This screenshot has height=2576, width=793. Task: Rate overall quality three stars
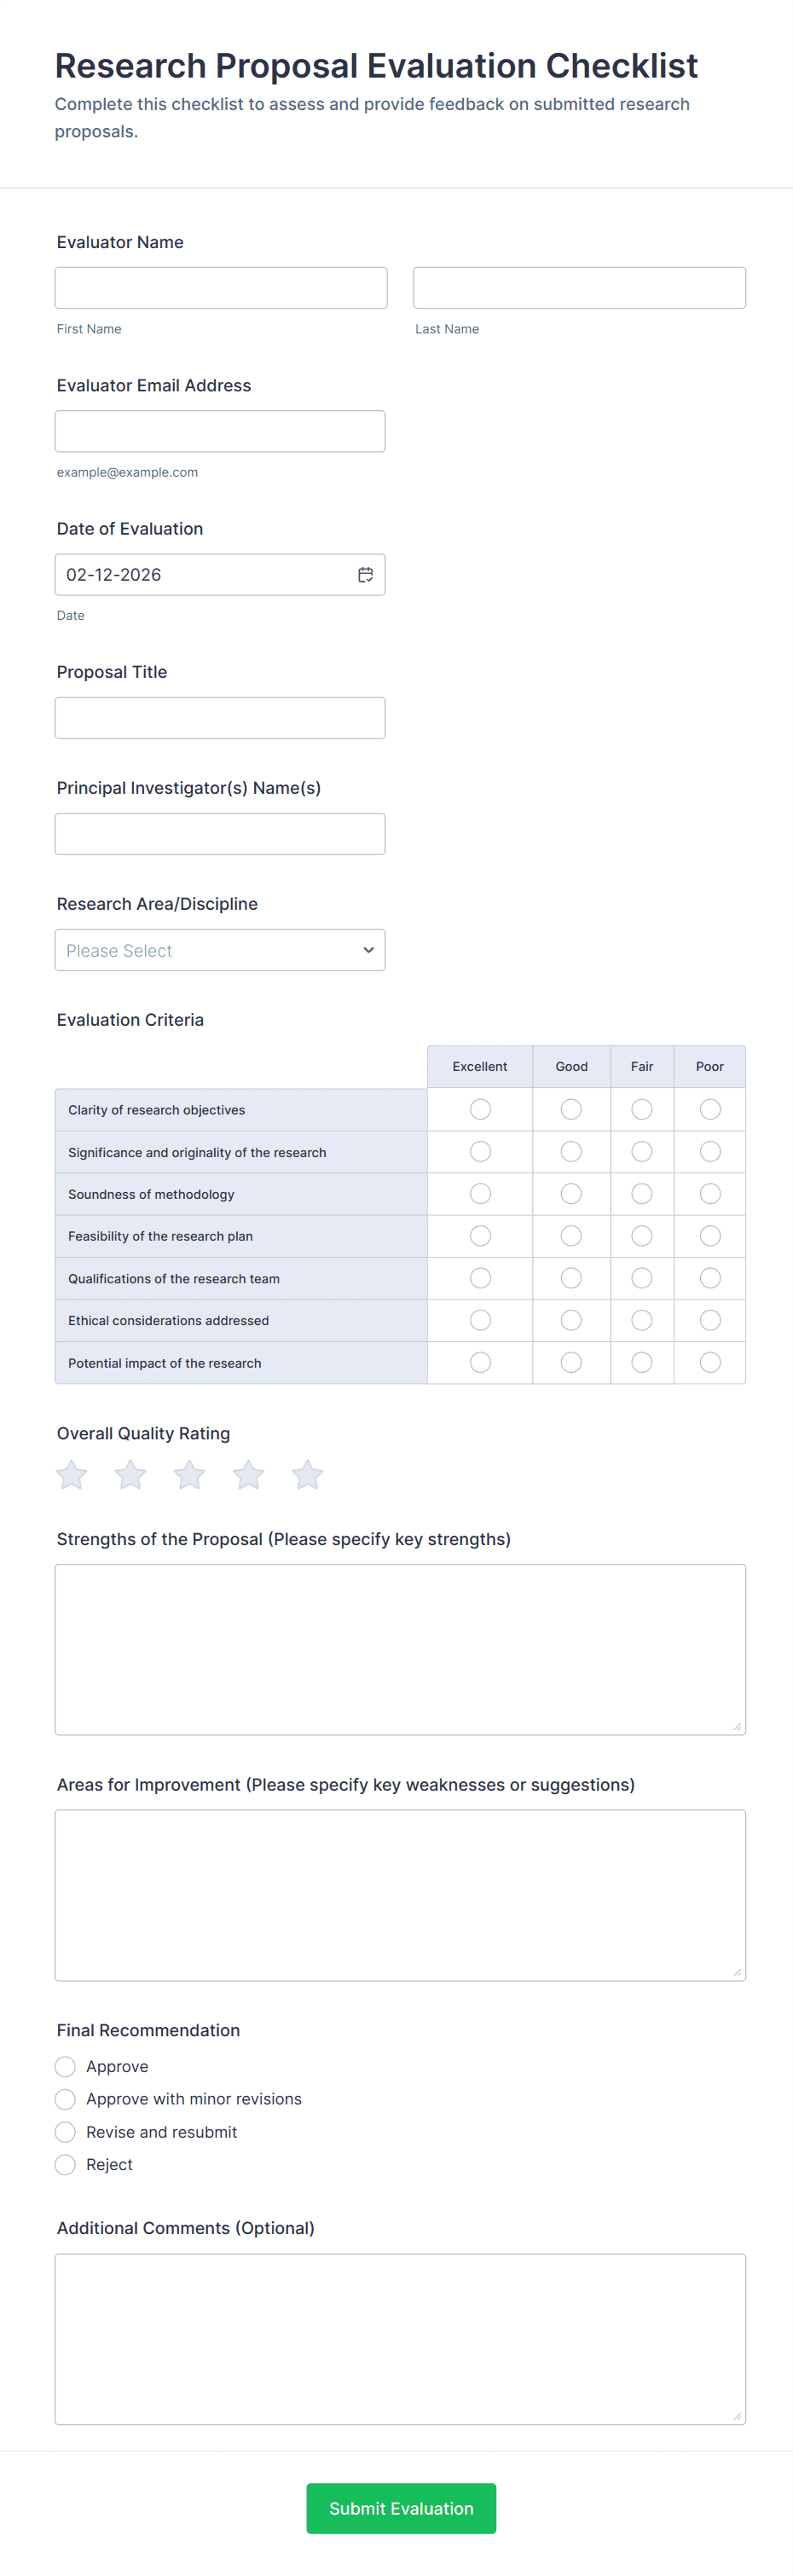(x=190, y=1474)
